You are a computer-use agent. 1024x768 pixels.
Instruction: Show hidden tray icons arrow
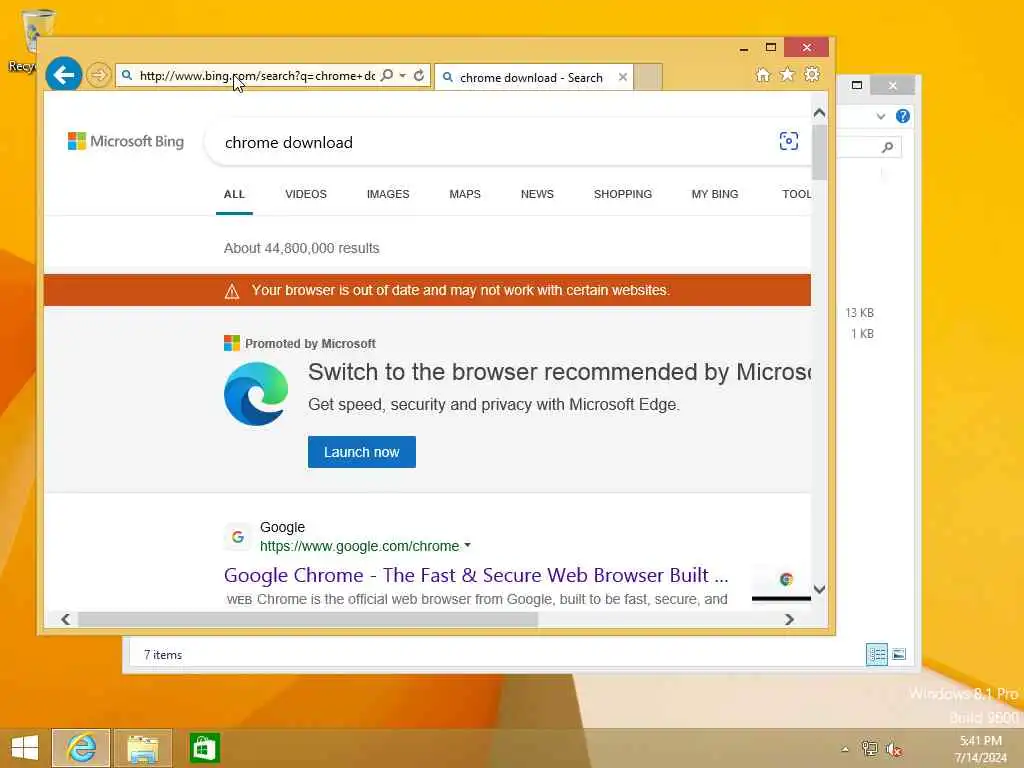point(844,749)
